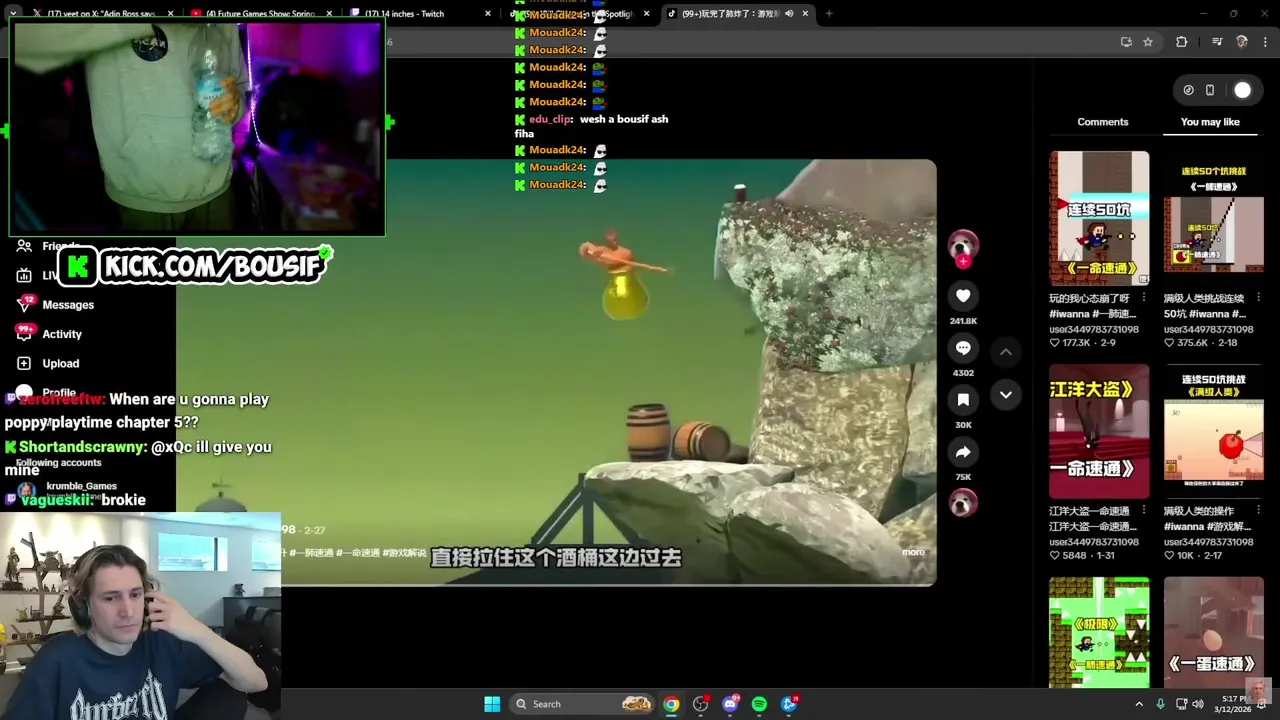Screen dimensions: 1280x720
Task: Click the install app icon in address bar
Action: click(1126, 42)
